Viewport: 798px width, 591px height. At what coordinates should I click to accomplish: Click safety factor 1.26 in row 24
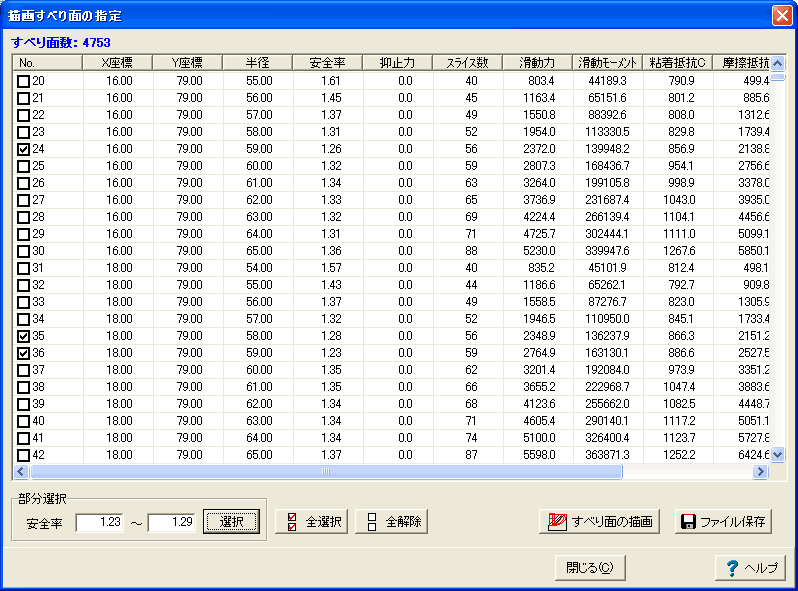(x=331, y=149)
